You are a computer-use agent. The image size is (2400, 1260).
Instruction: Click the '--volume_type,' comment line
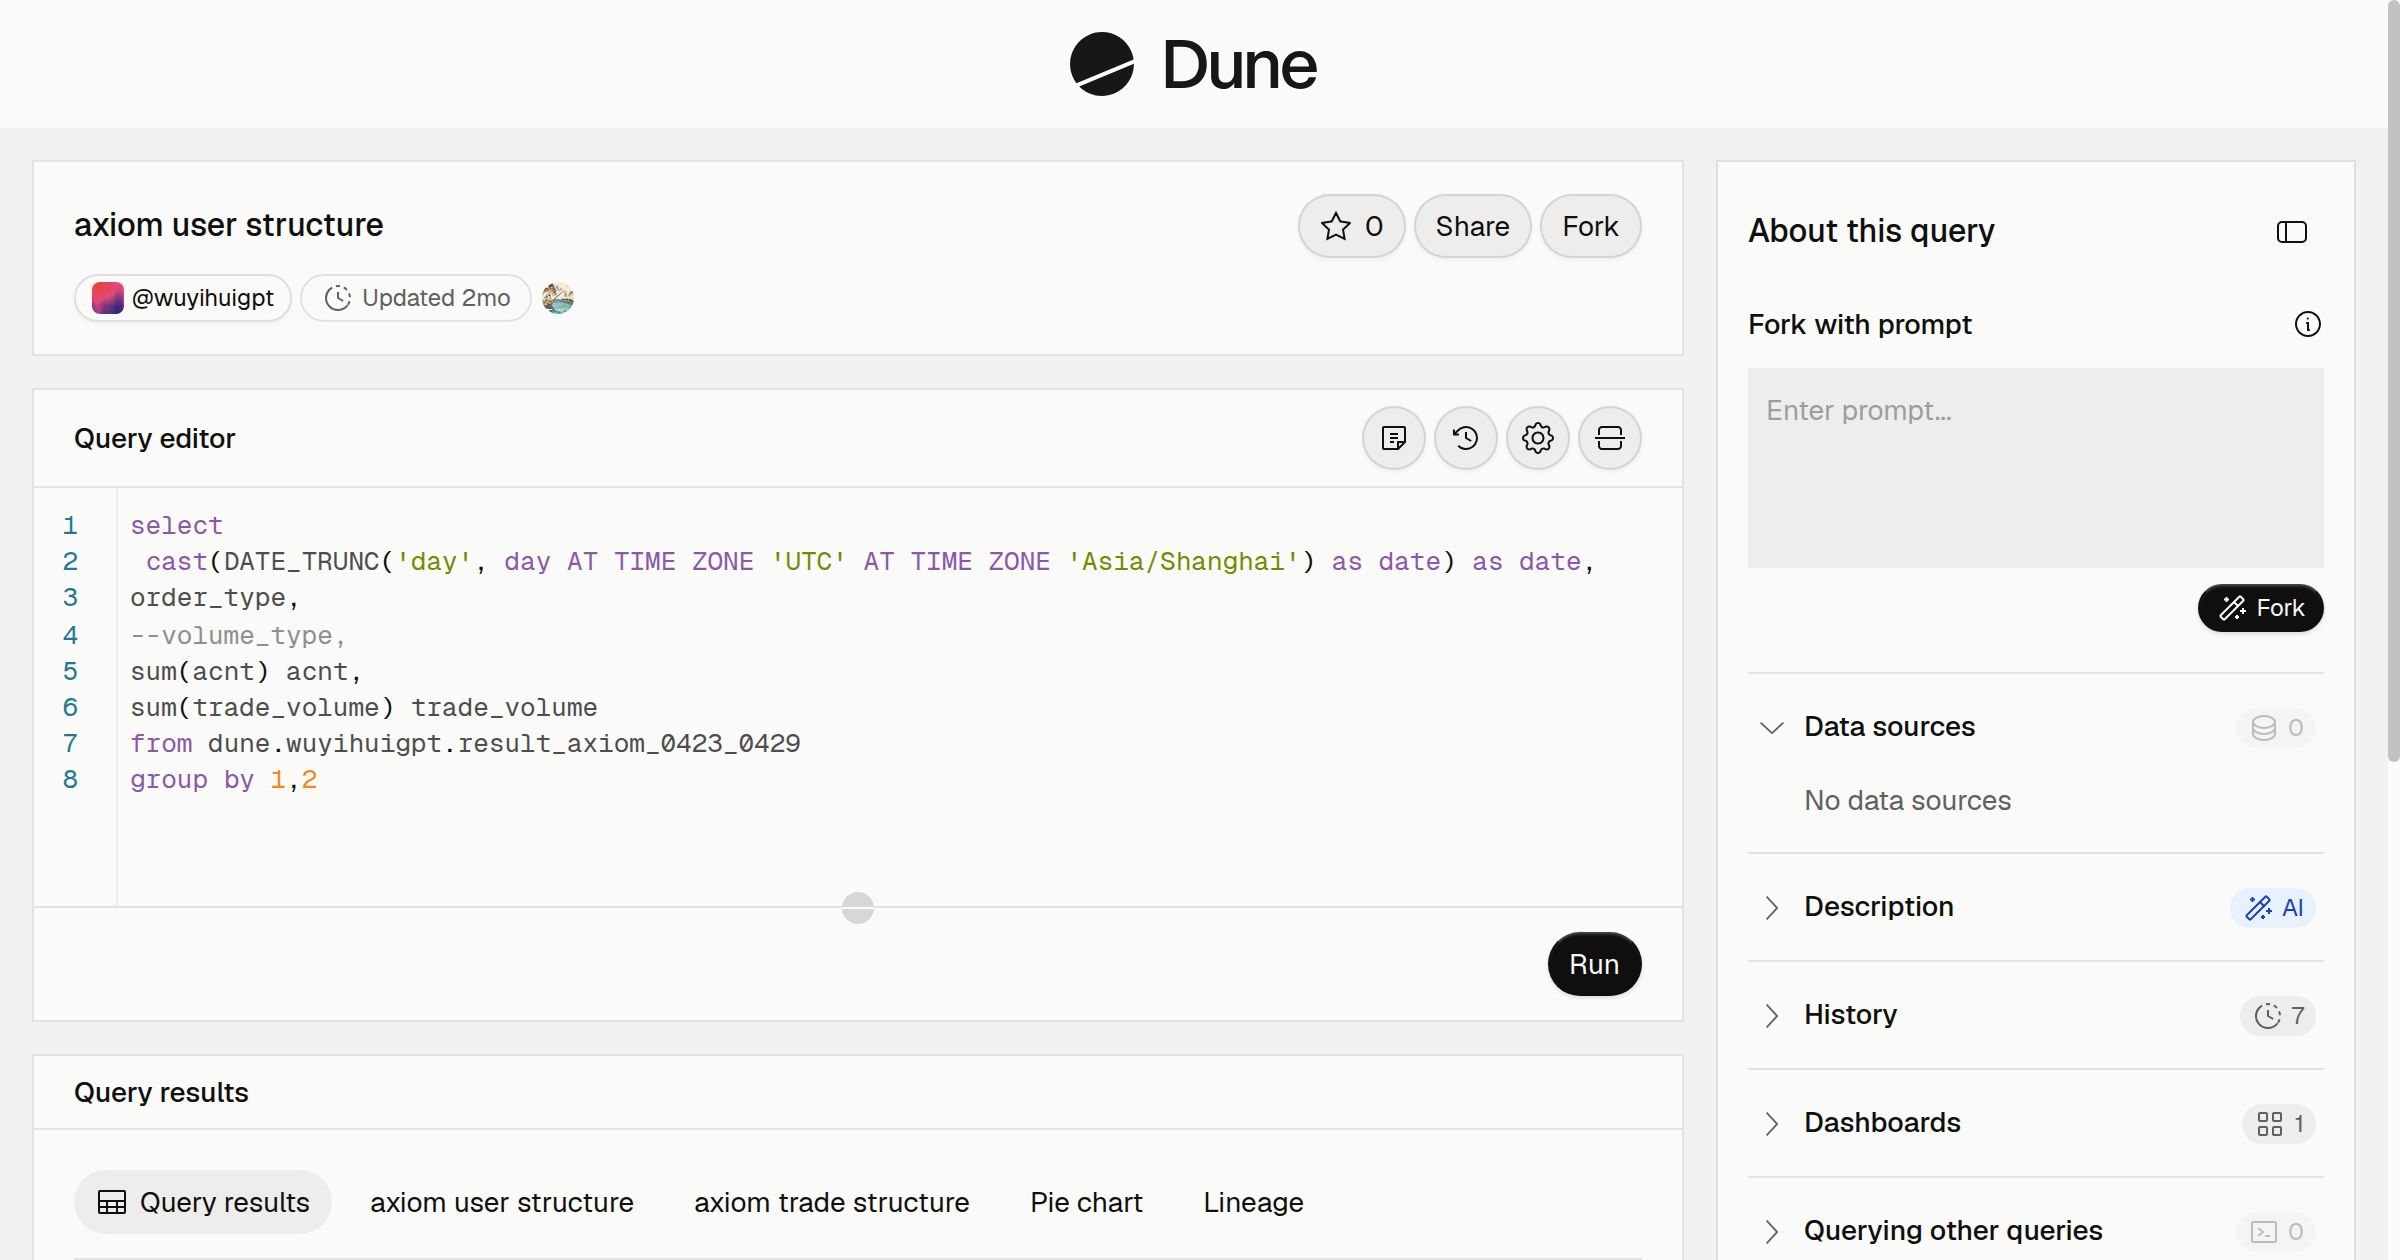tap(238, 636)
